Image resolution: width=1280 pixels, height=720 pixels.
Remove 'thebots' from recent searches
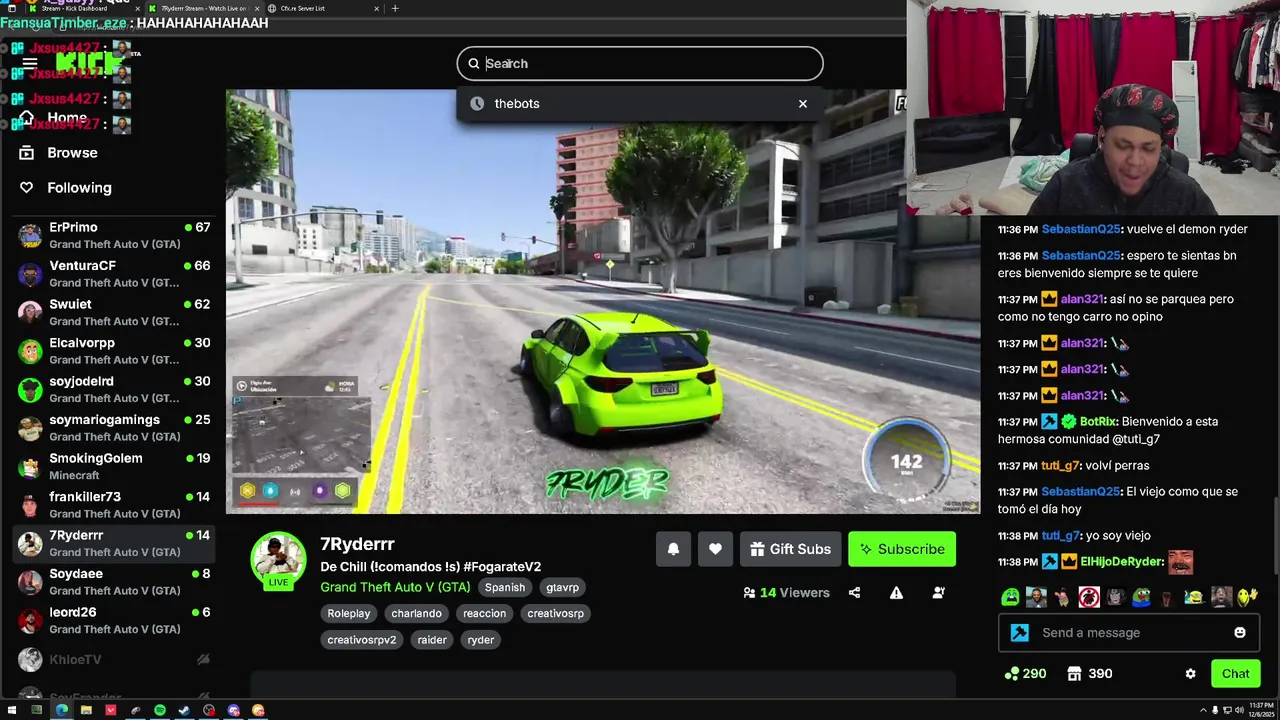click(x=802, y=104)
